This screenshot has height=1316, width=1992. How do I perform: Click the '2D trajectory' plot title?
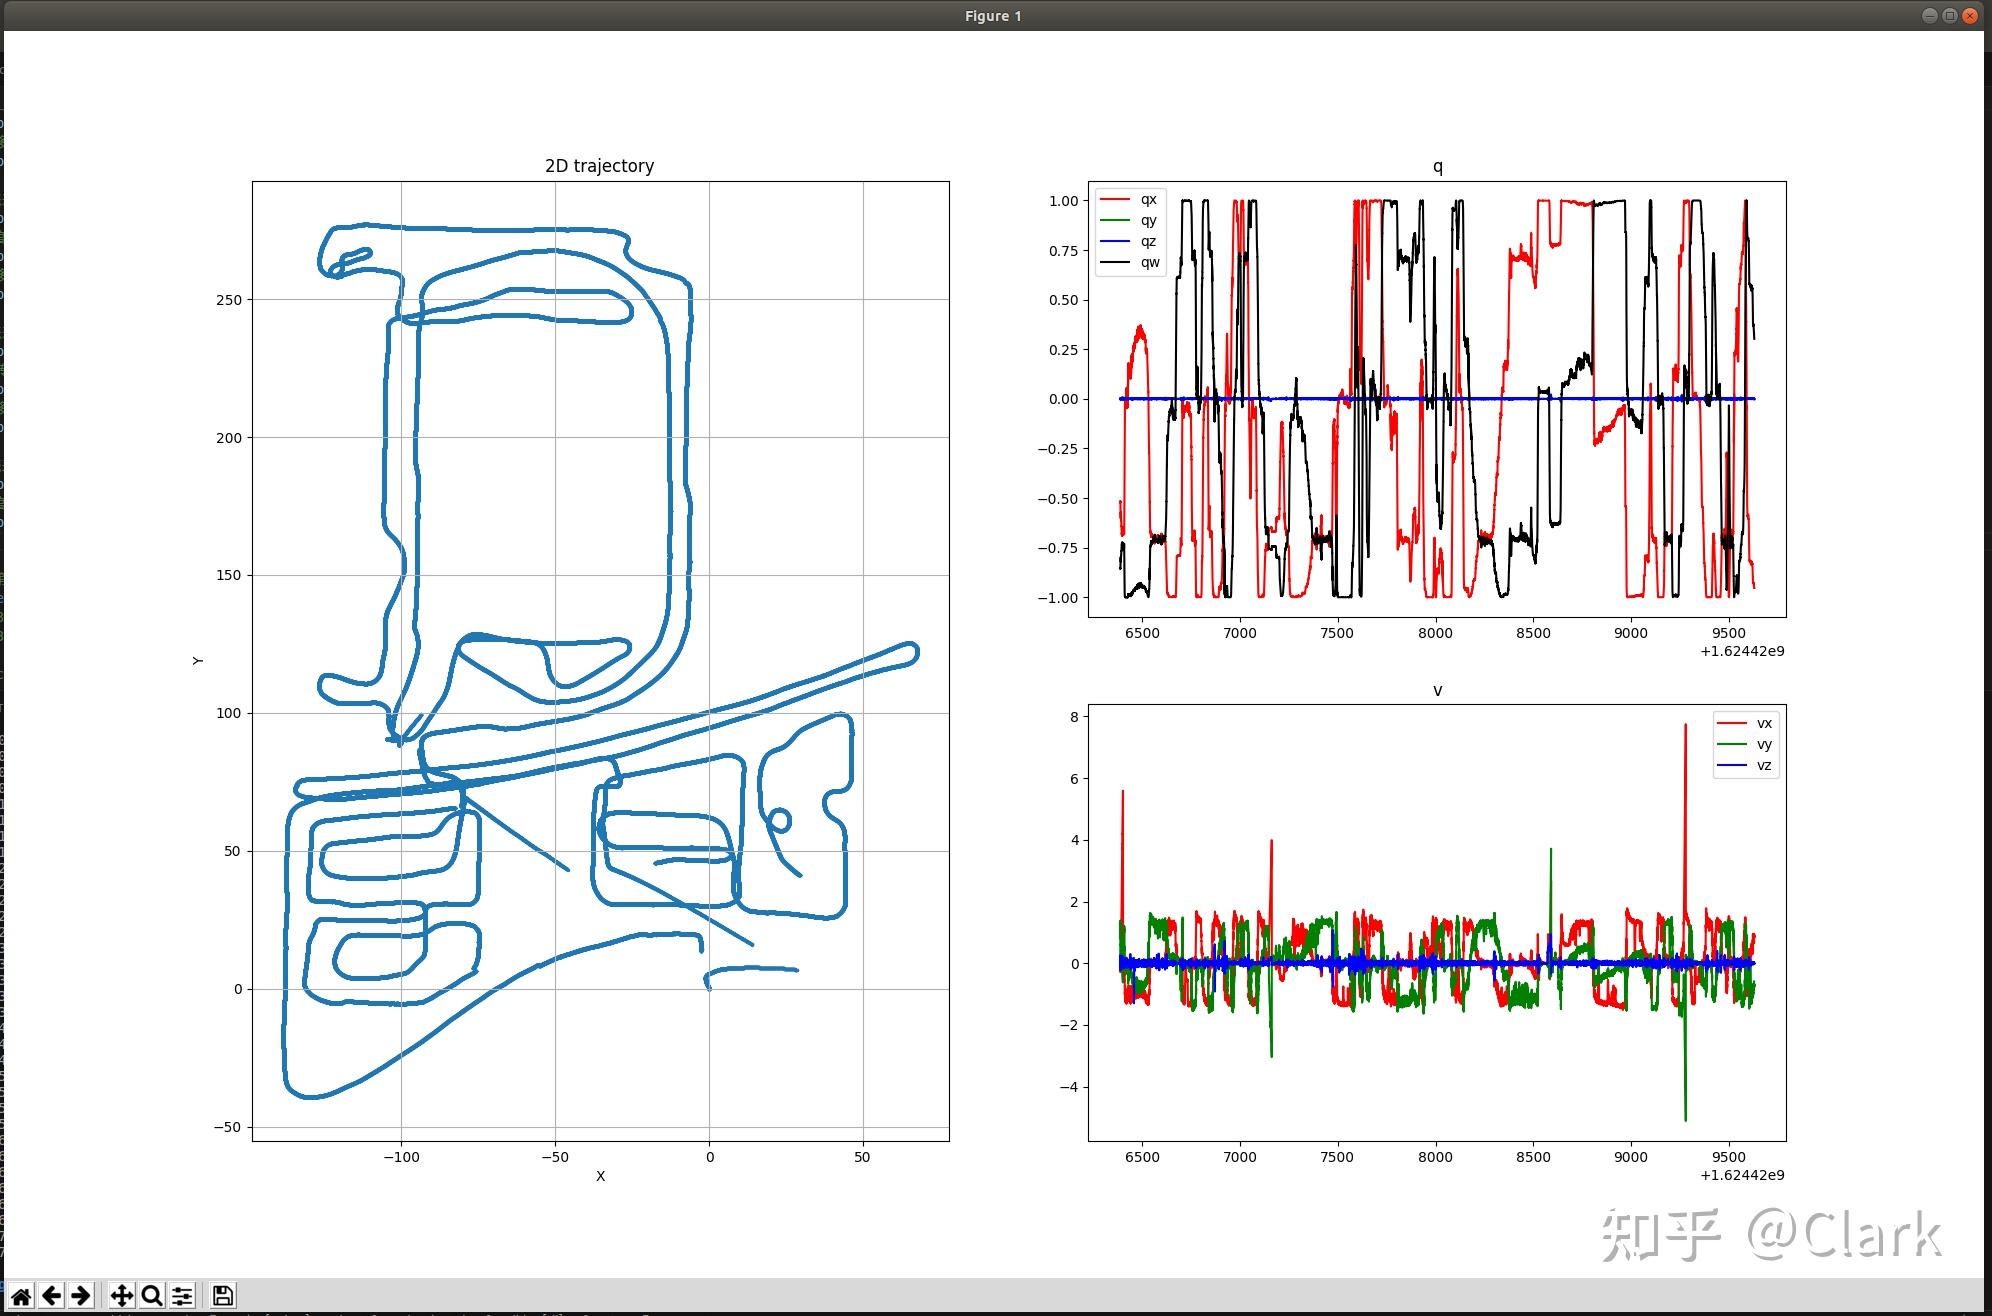click(599, 166)
